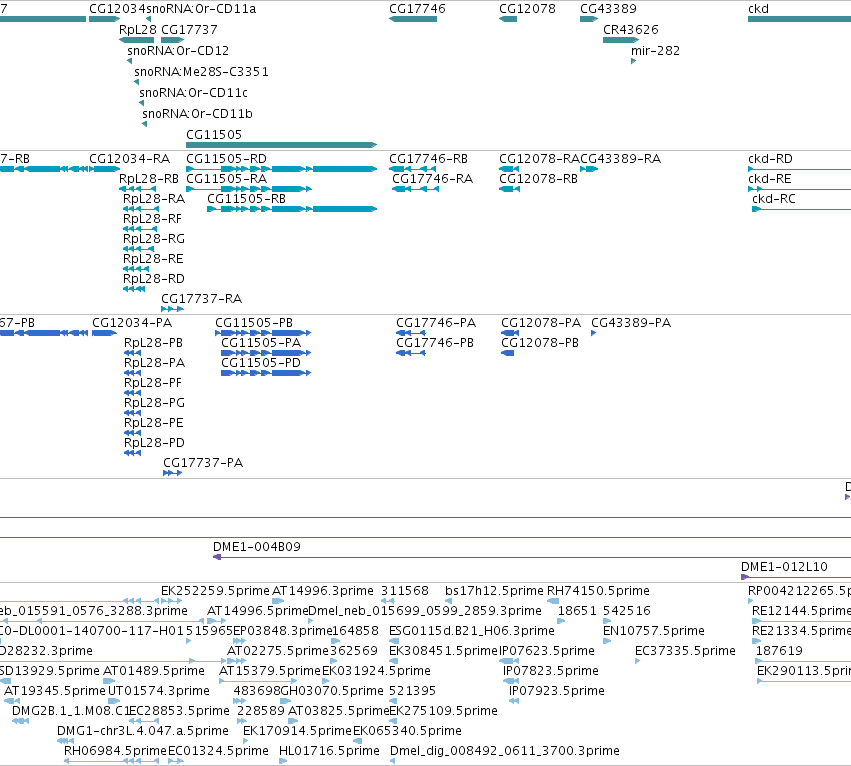
Task: Open the CG11505-RD transcript
Action: [281, 169]
